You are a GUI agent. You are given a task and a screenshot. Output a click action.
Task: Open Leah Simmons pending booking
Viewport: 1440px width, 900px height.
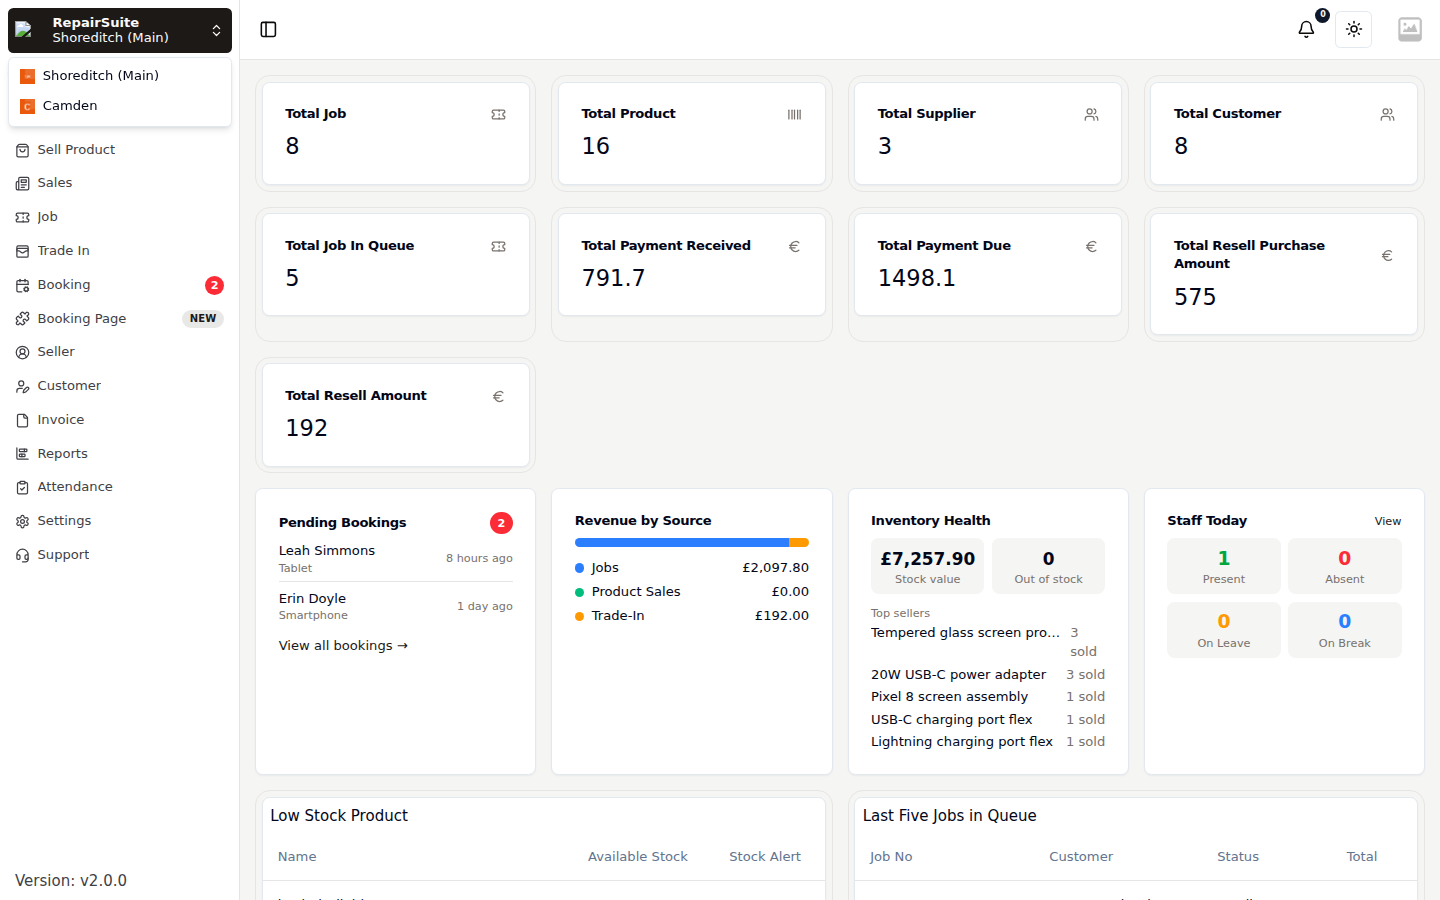(396, 558)
